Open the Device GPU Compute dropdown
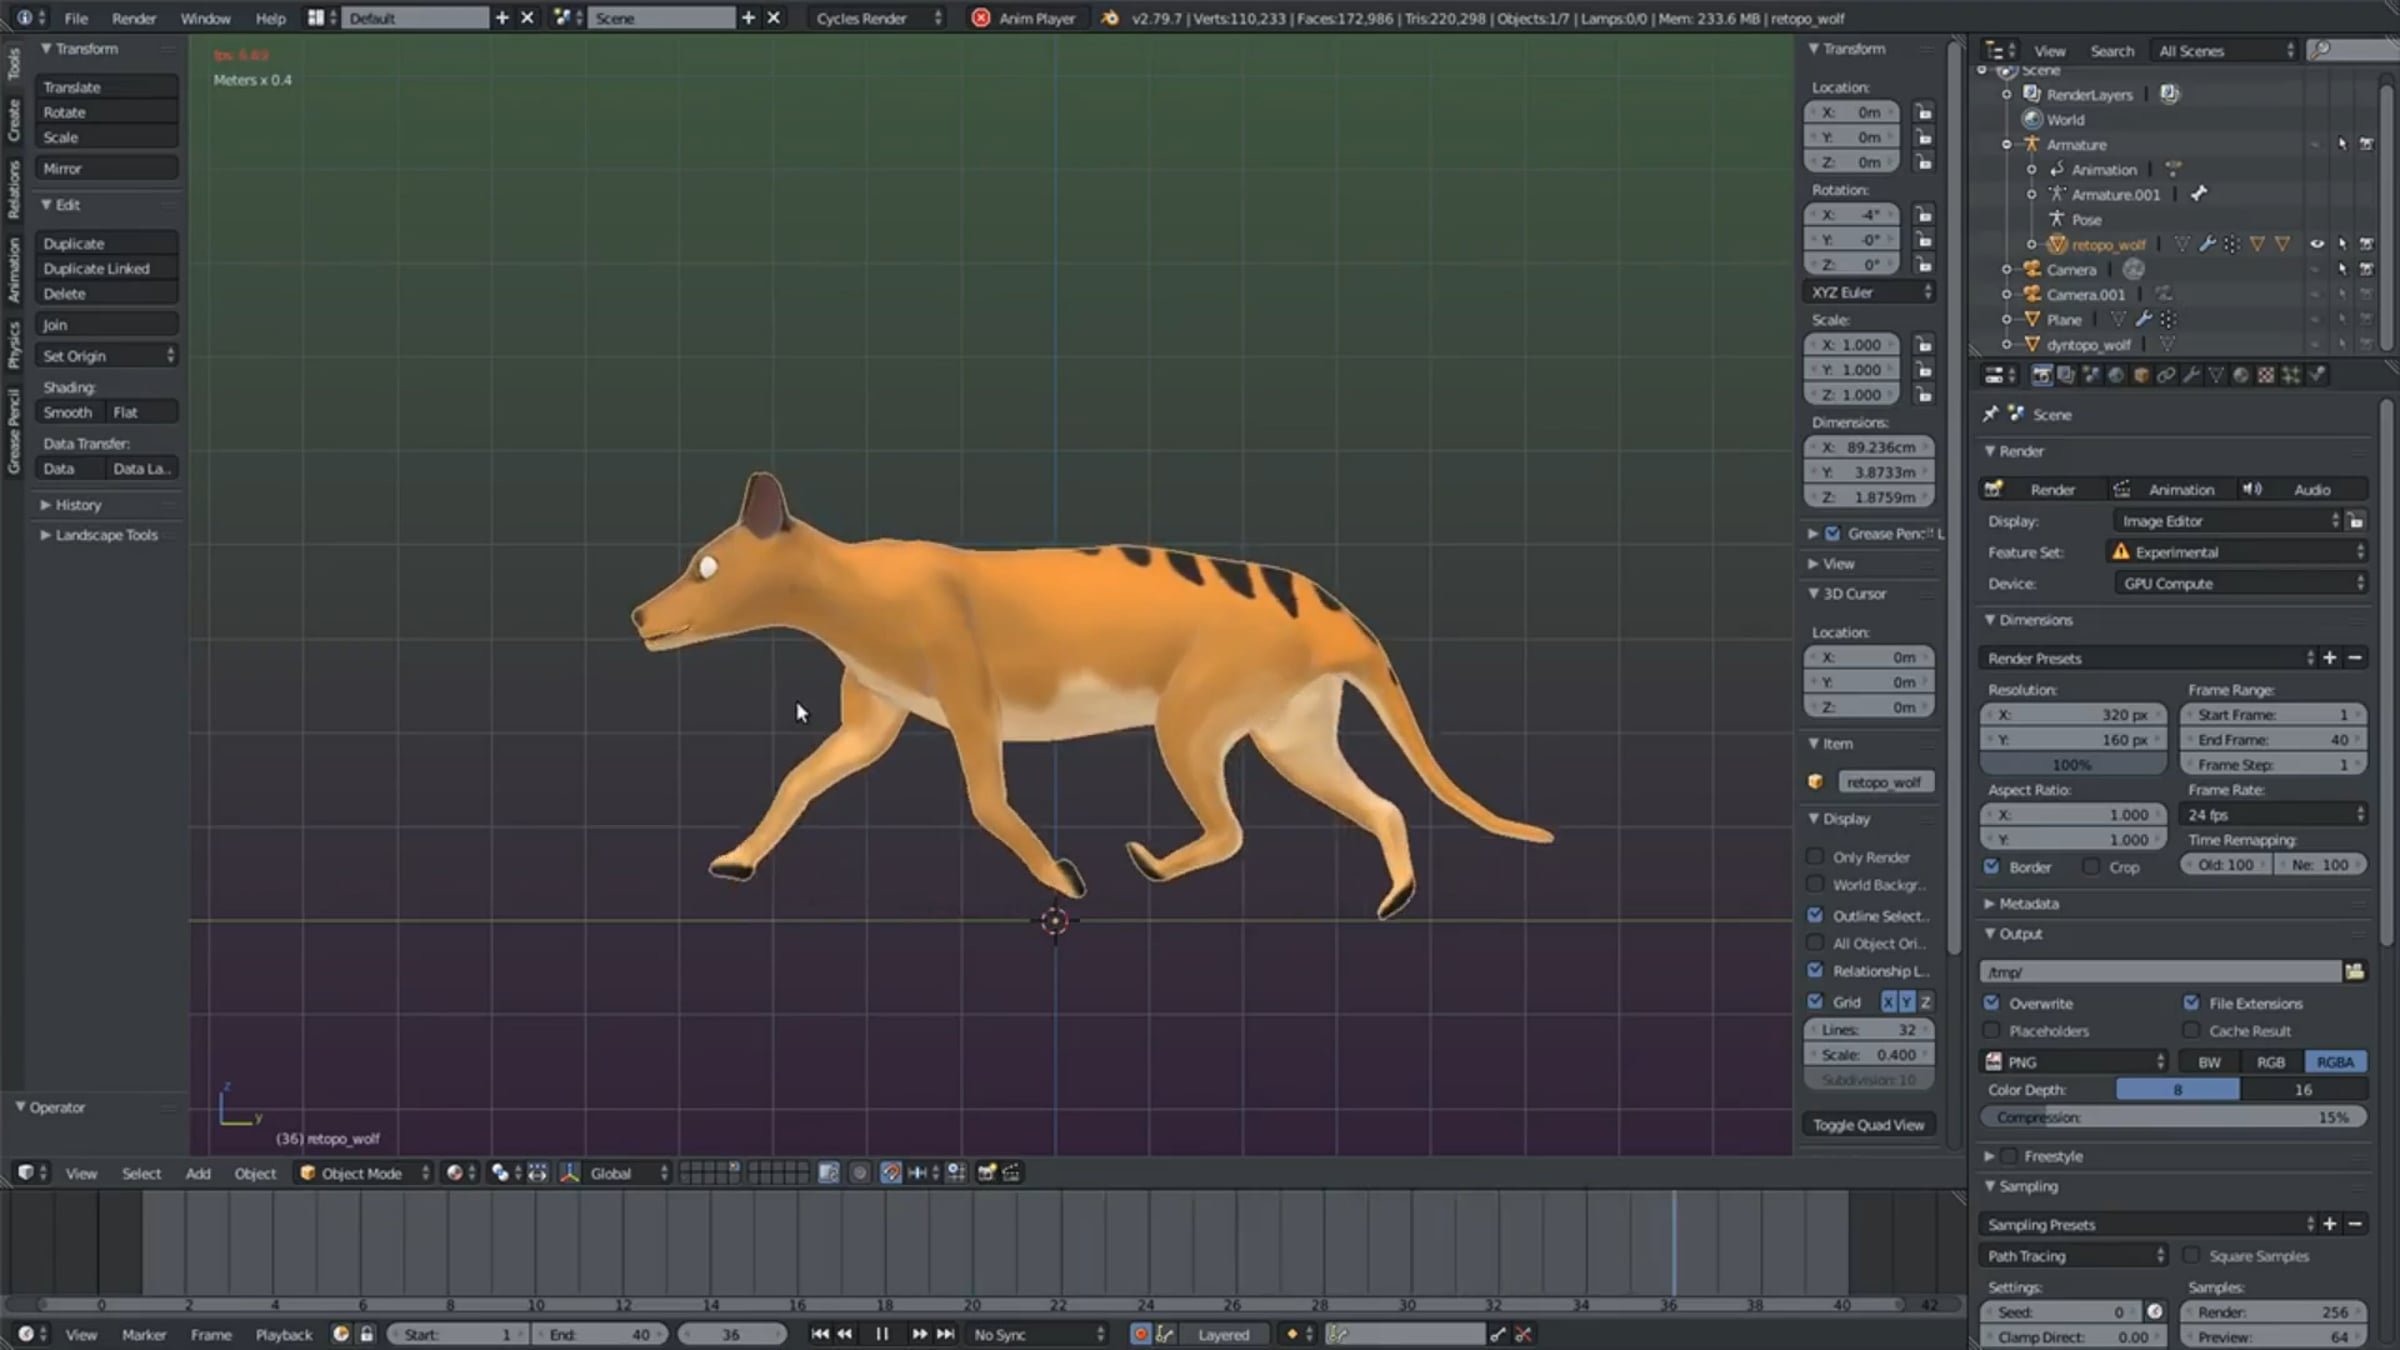This screenshot has width=2400, height=1350. tap(2240, 583)
